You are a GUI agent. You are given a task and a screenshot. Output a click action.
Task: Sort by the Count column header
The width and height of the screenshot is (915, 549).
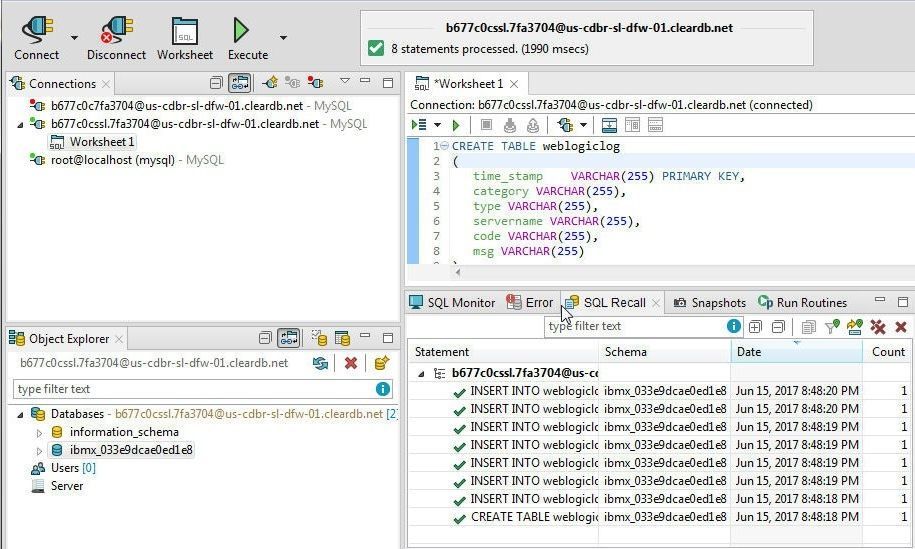[888, 352]
